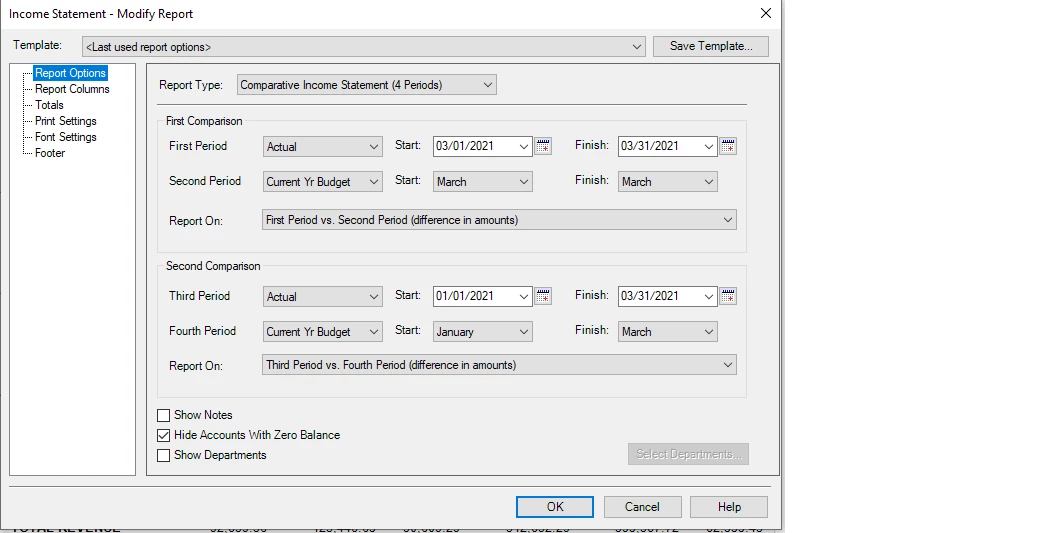Open calendar picker for First Period finish date
The image size is (1063, 533).
click(x=728, y=146)
